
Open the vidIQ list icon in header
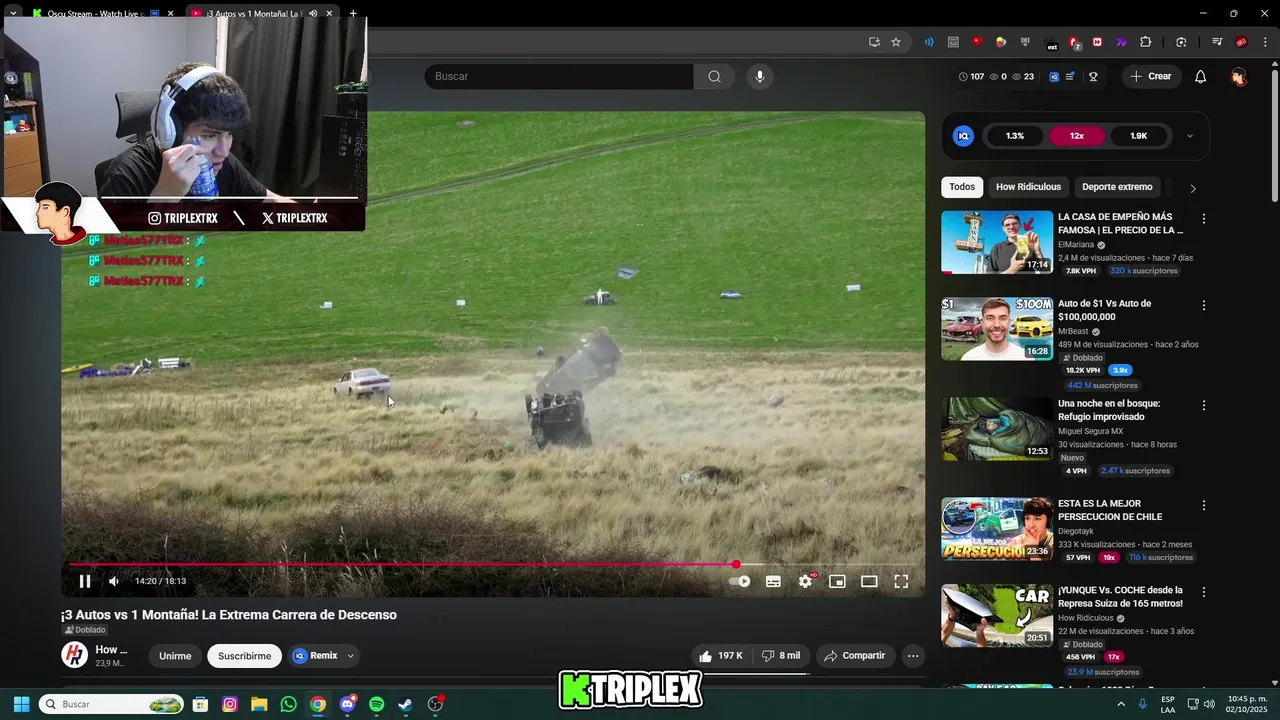coord(1071,77)
